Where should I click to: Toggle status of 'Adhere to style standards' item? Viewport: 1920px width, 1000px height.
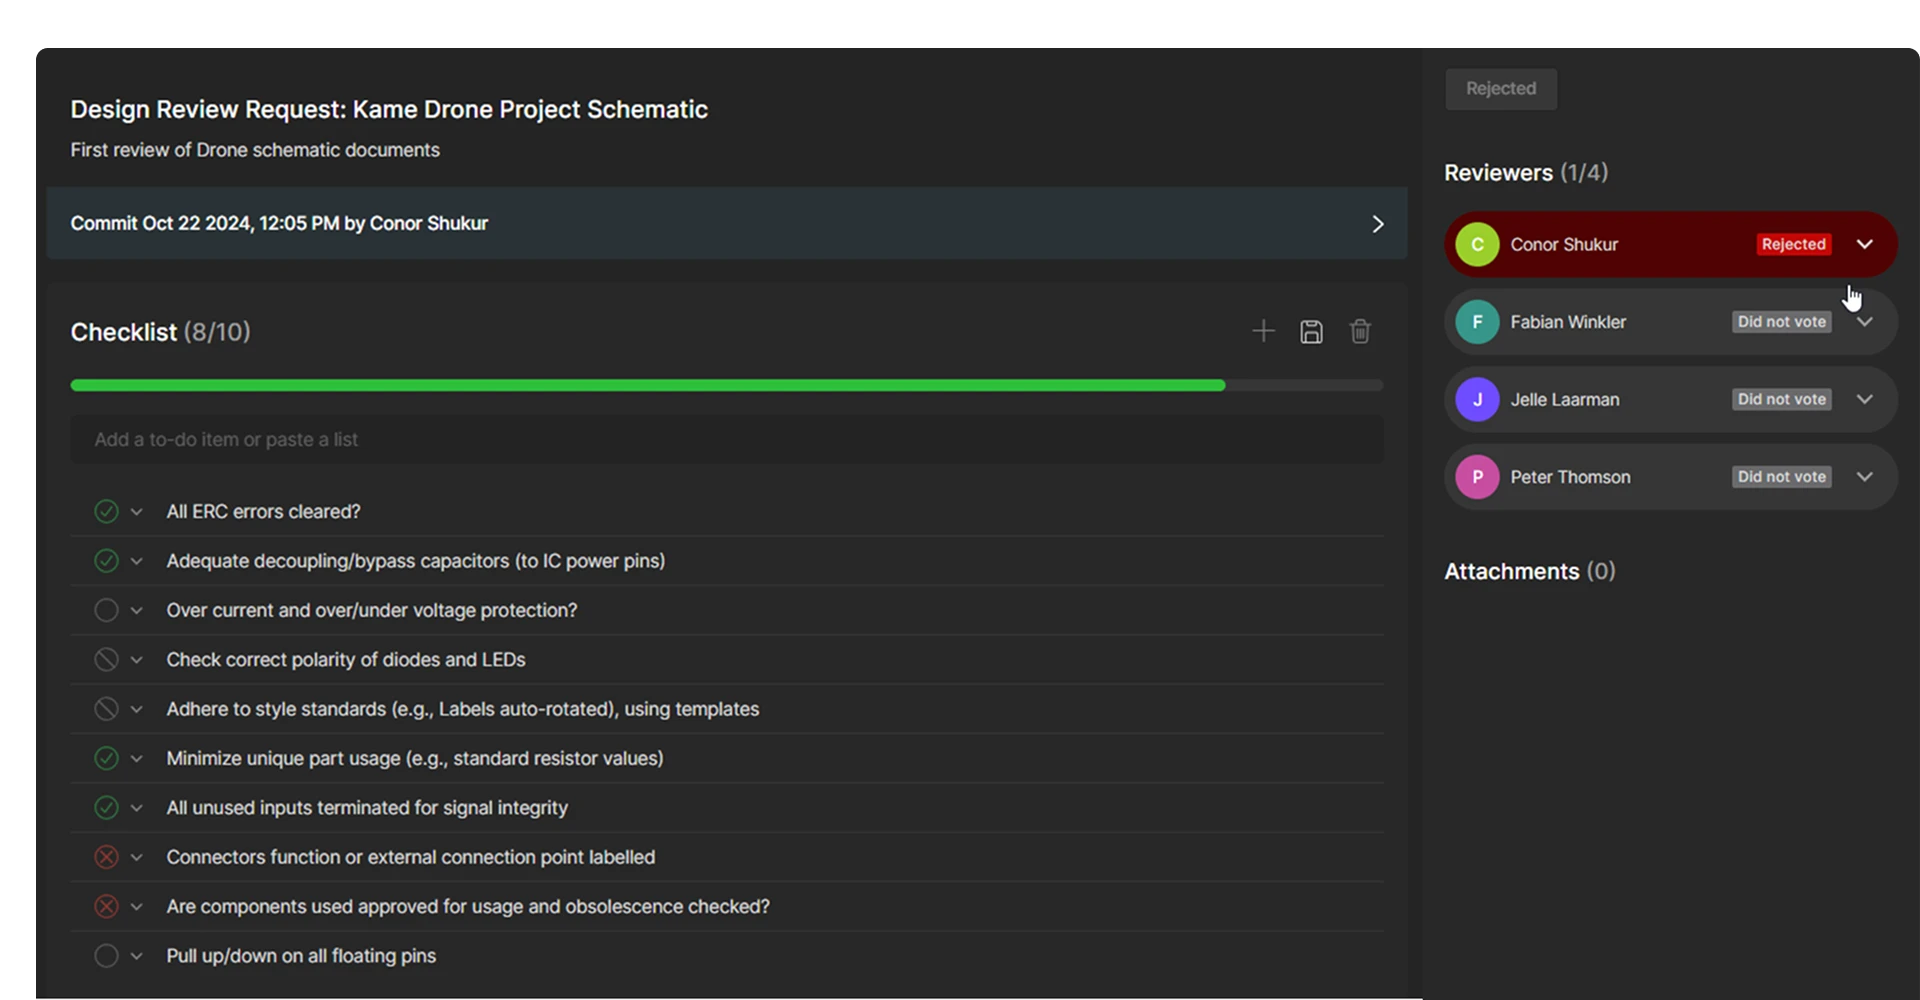click(106, 709)
